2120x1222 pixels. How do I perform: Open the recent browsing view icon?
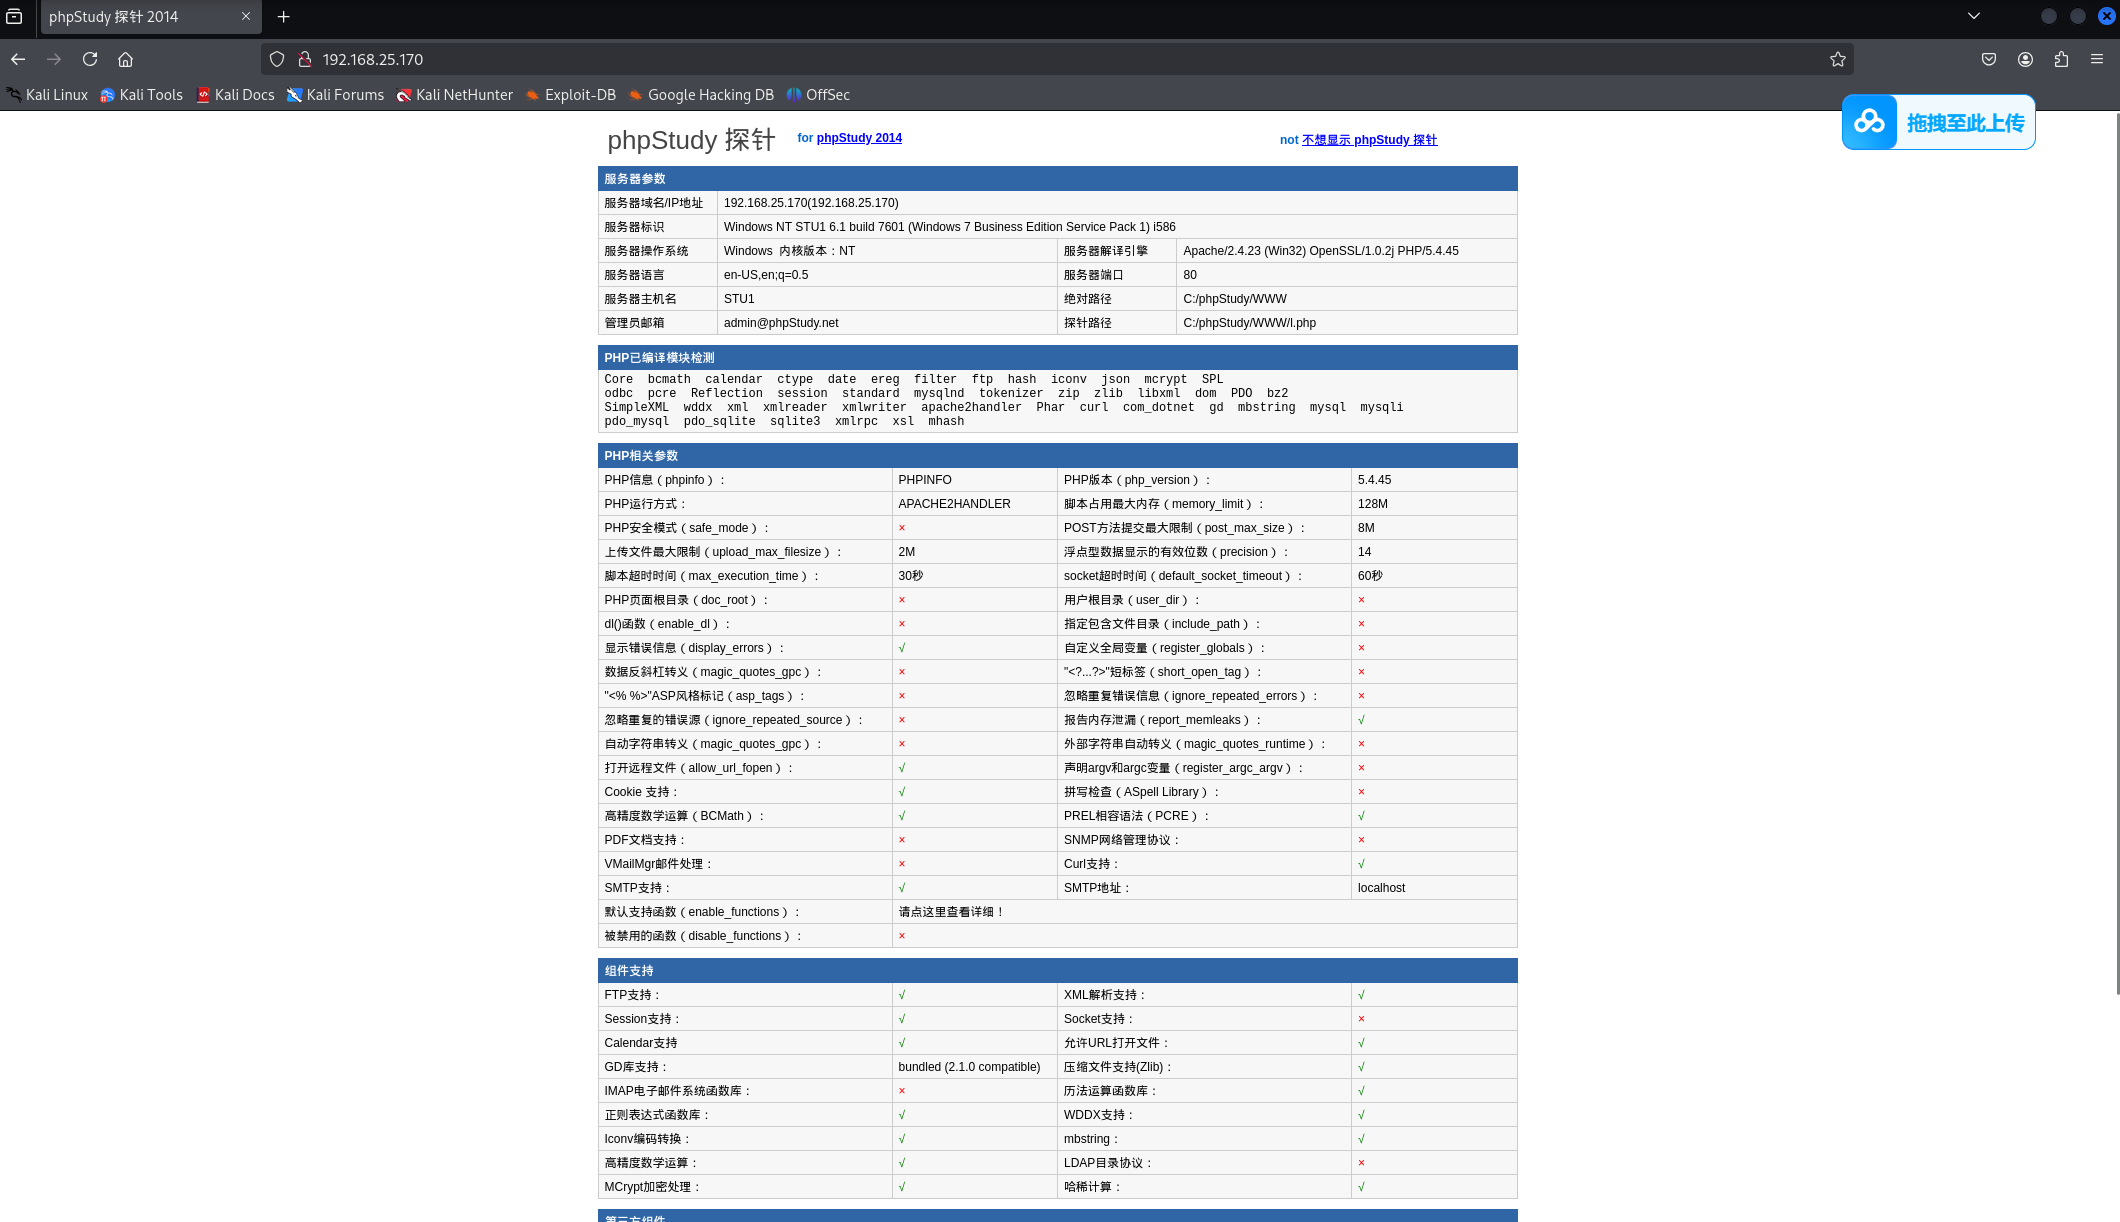pyautogui.click(x=14, y=16)
